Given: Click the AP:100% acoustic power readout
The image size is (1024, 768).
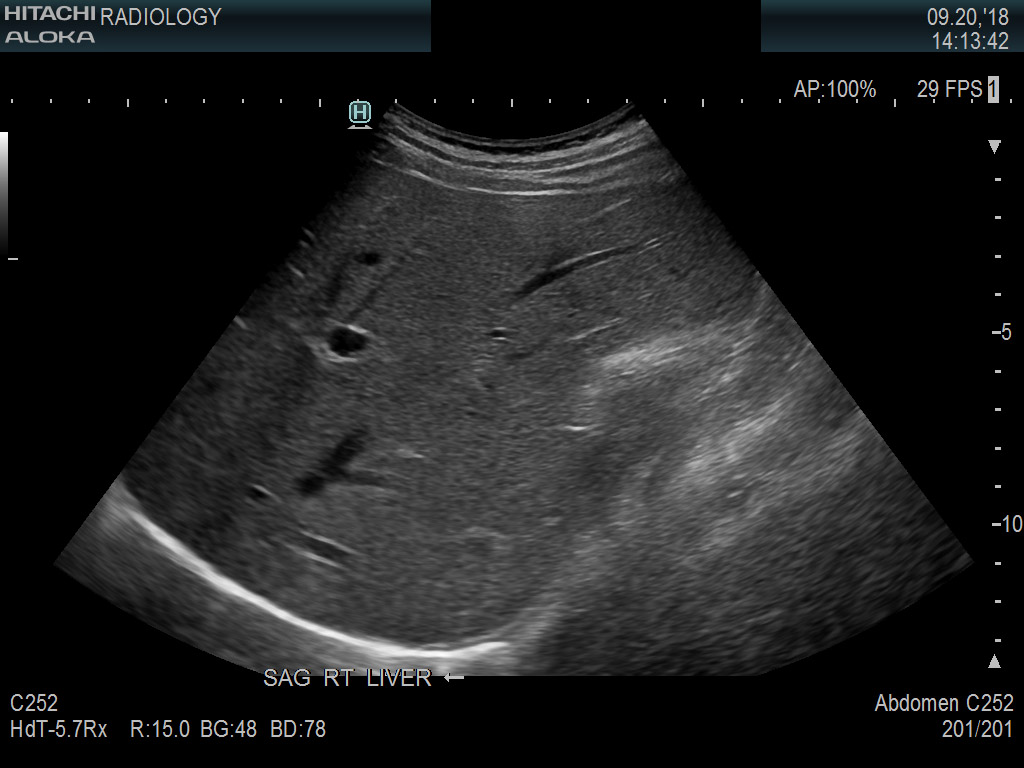Looking at the screenshot, I should pyautogui.click(x=834, y=90).
